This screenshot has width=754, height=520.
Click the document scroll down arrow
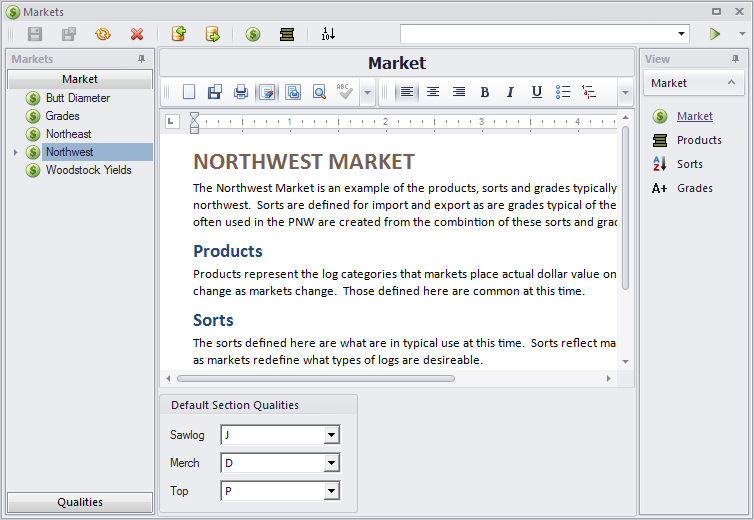coord(625,362)
